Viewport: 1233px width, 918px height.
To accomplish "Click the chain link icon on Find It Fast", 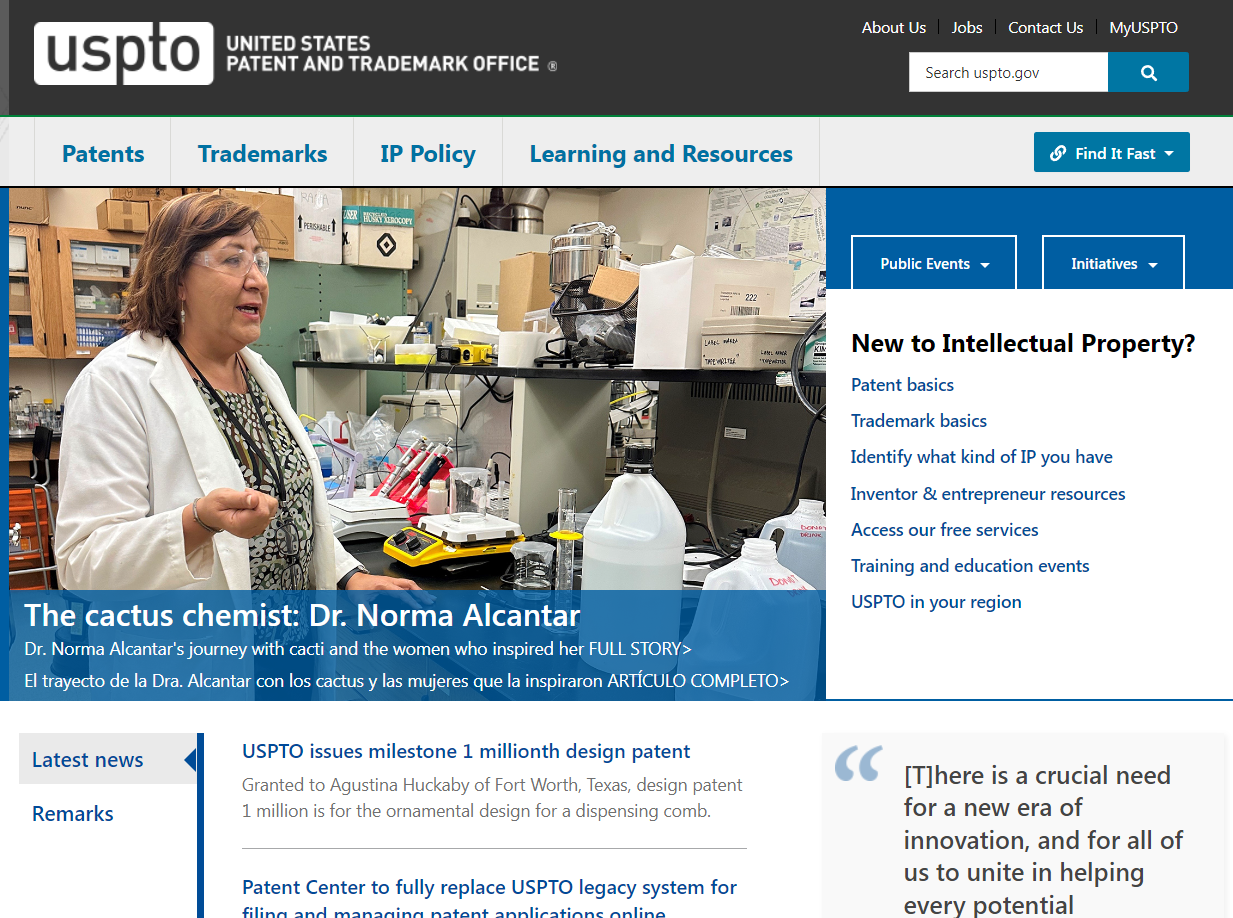I will 1057,153.
